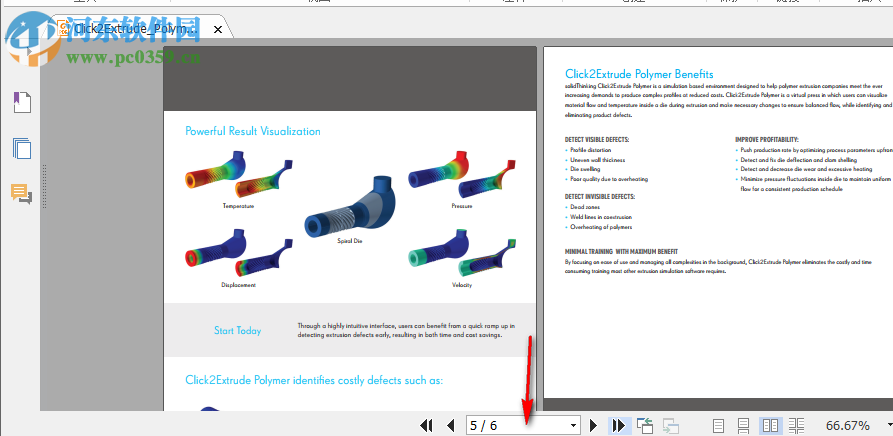893x436 pixels.
Task: Click the Click2Extrude Polymer Benefits heading
Action: (x=639, y=74)
